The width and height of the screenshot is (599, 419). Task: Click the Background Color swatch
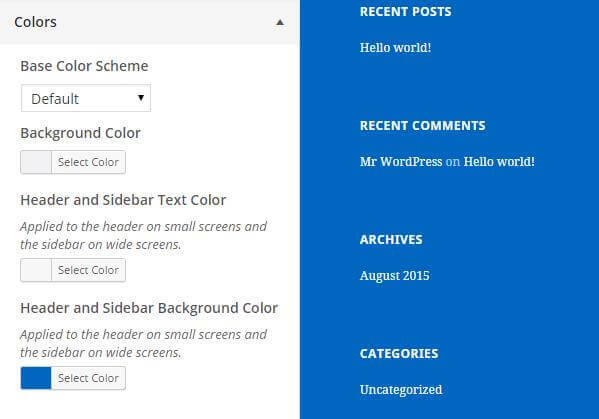coord(36,162)
